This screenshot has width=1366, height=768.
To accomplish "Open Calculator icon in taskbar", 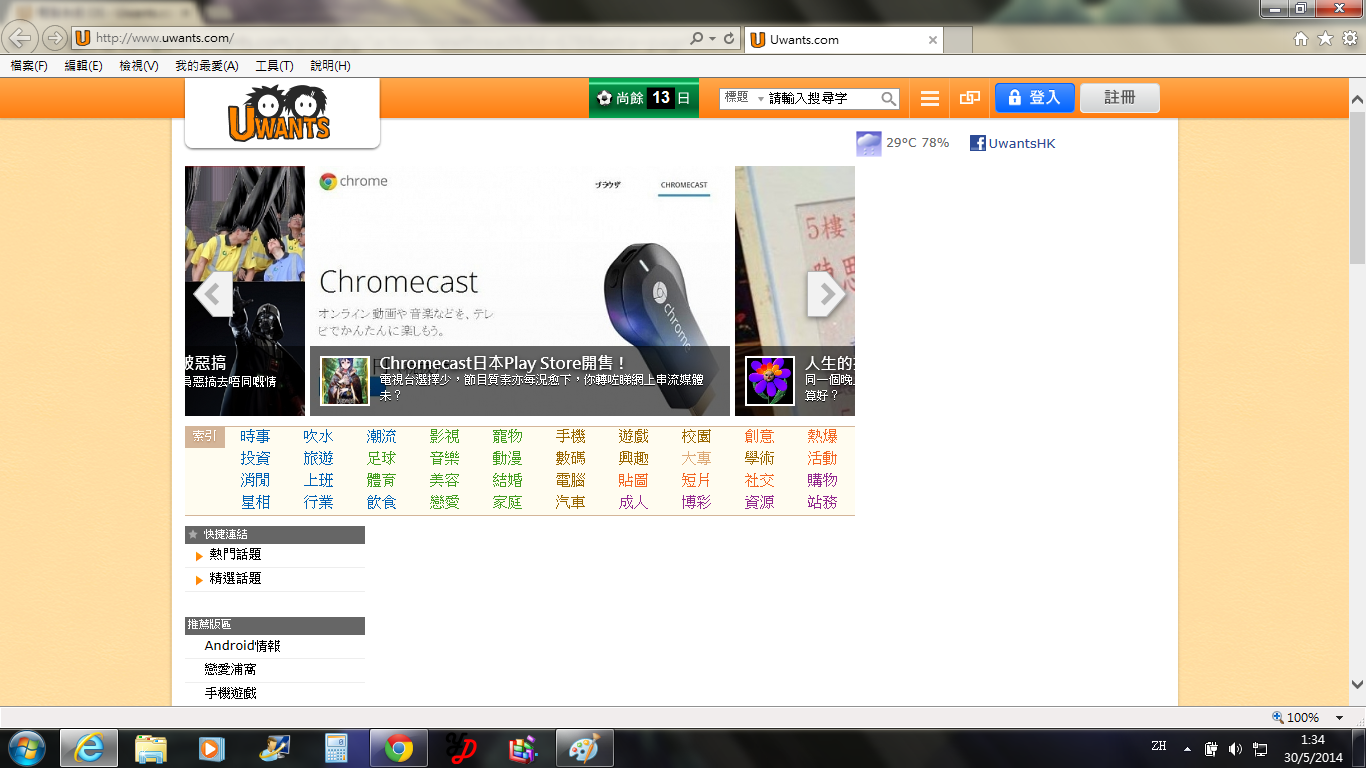I will [336, 748].
